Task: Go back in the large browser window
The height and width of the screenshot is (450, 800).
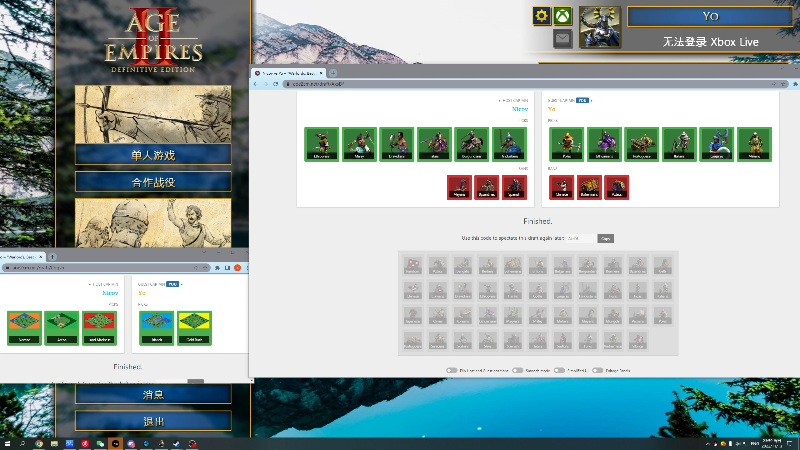Action: coord(256,84)
